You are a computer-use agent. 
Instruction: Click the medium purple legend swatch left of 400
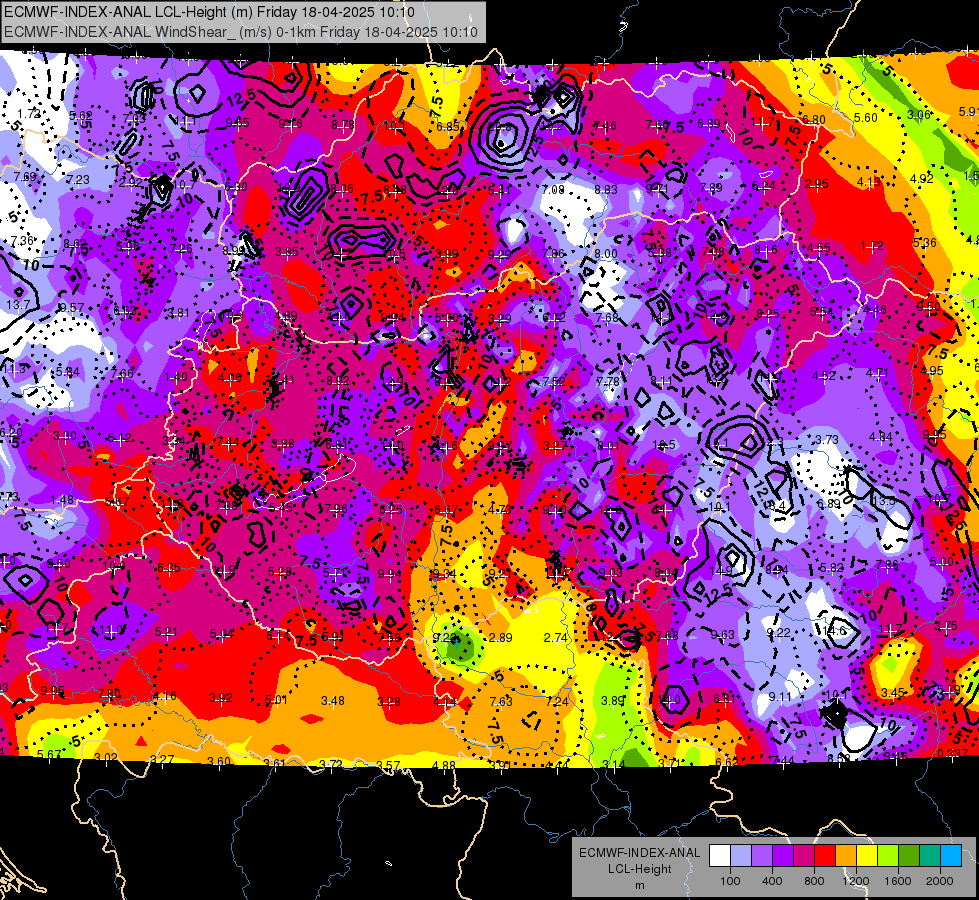click(x=762, y=856)
